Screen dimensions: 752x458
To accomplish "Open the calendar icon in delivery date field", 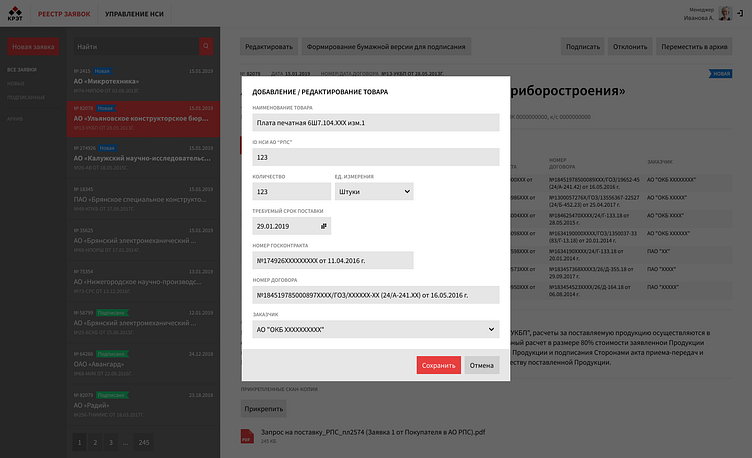I will pyautogui.click(x=324, y=226).
